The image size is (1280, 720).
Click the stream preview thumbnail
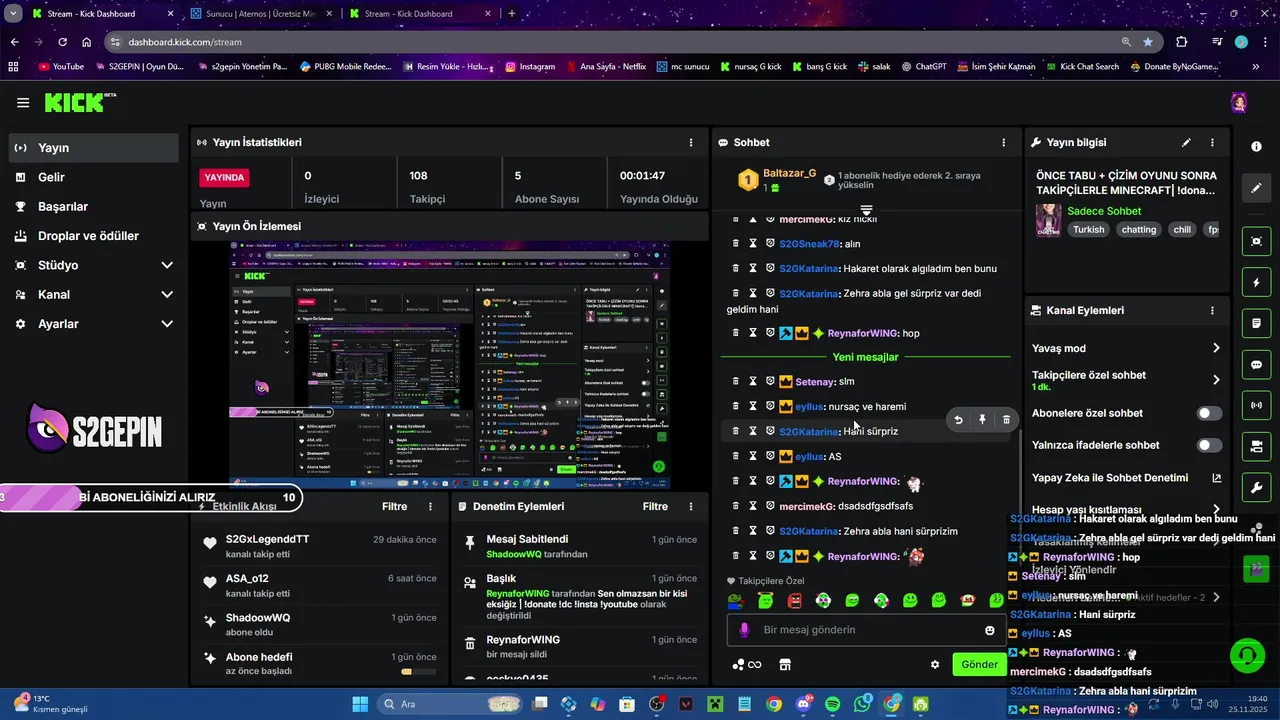[450, 365]
